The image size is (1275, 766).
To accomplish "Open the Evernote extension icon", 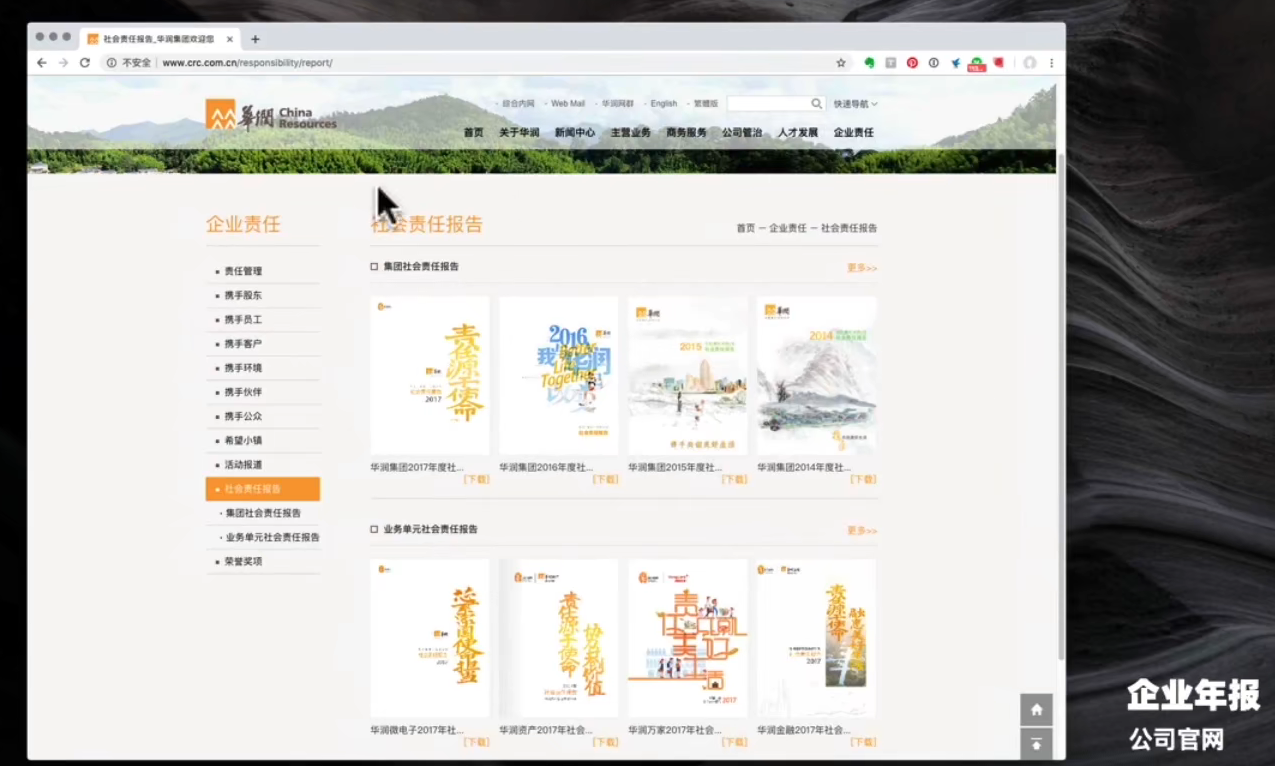I will (870, 63).
